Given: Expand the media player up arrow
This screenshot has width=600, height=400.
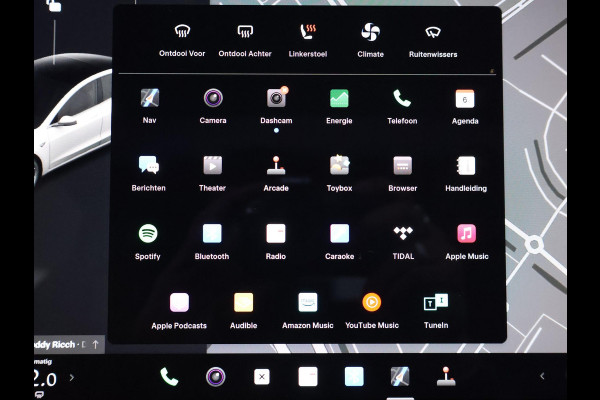Looking at the screenshot, I should click(96, 344).
